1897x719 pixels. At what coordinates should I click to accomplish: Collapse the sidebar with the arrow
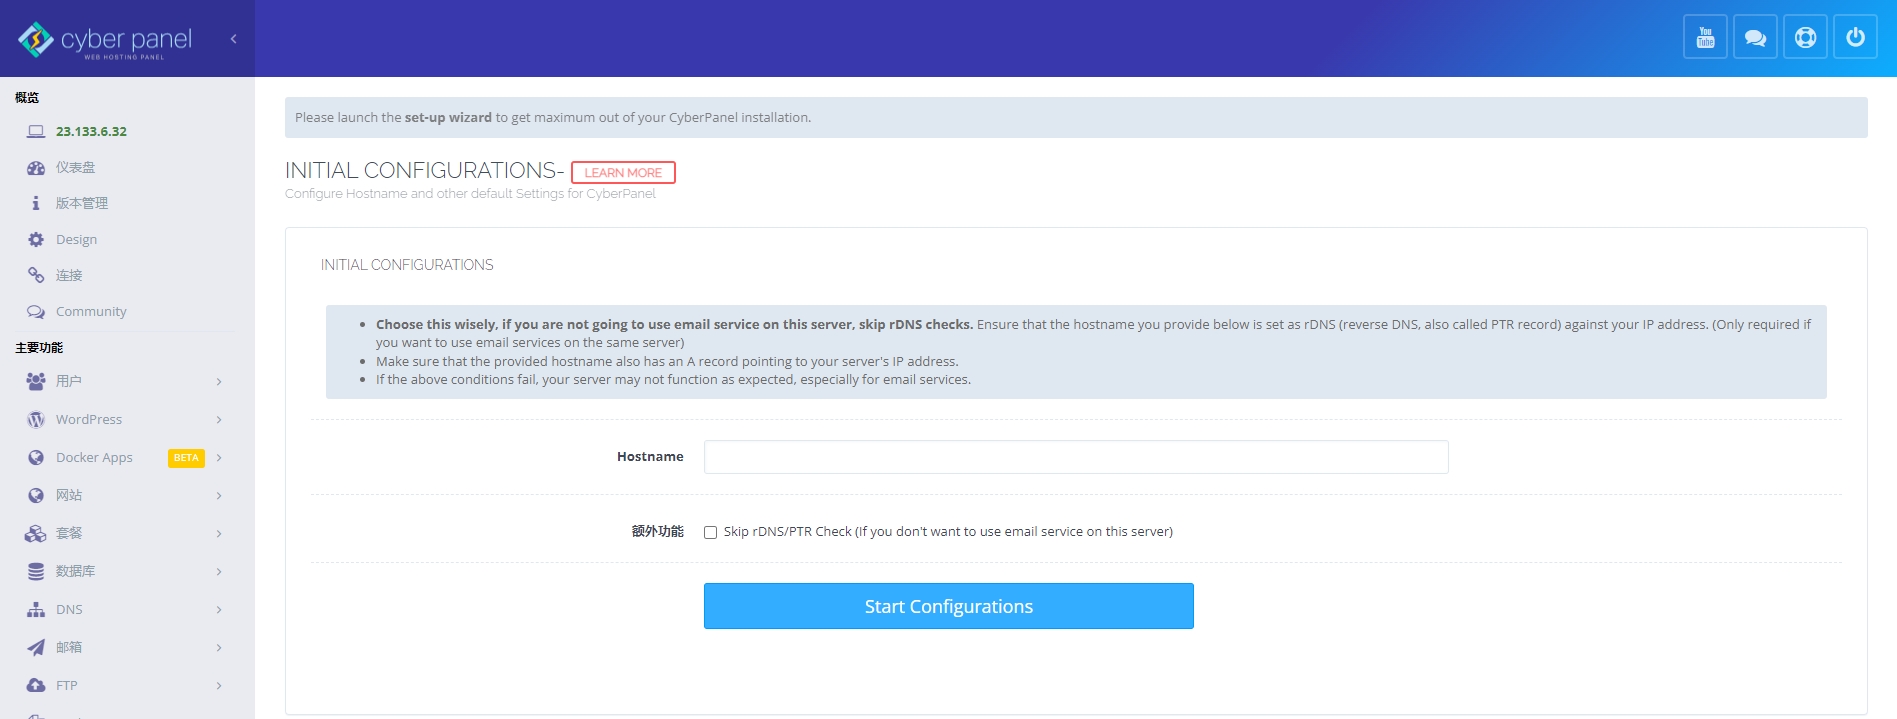click(x=234, y=39)
